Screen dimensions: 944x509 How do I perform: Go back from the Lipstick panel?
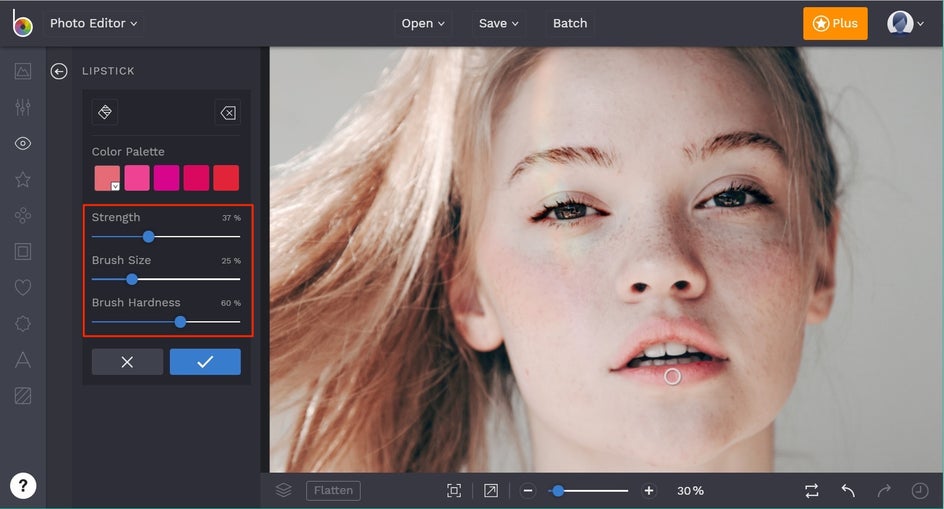58,72
